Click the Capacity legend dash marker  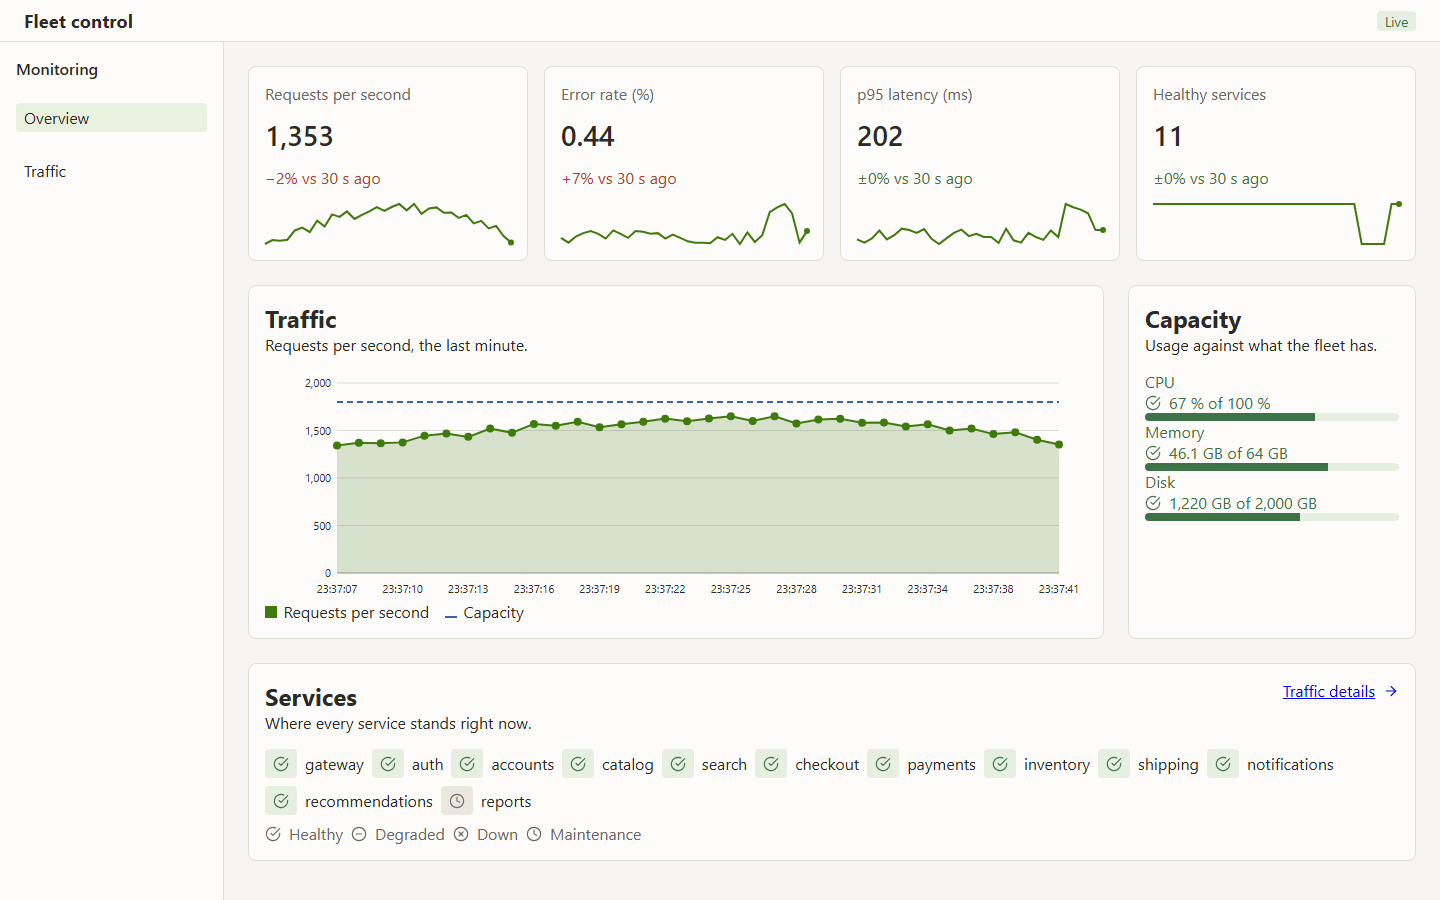tap(451, 616)
